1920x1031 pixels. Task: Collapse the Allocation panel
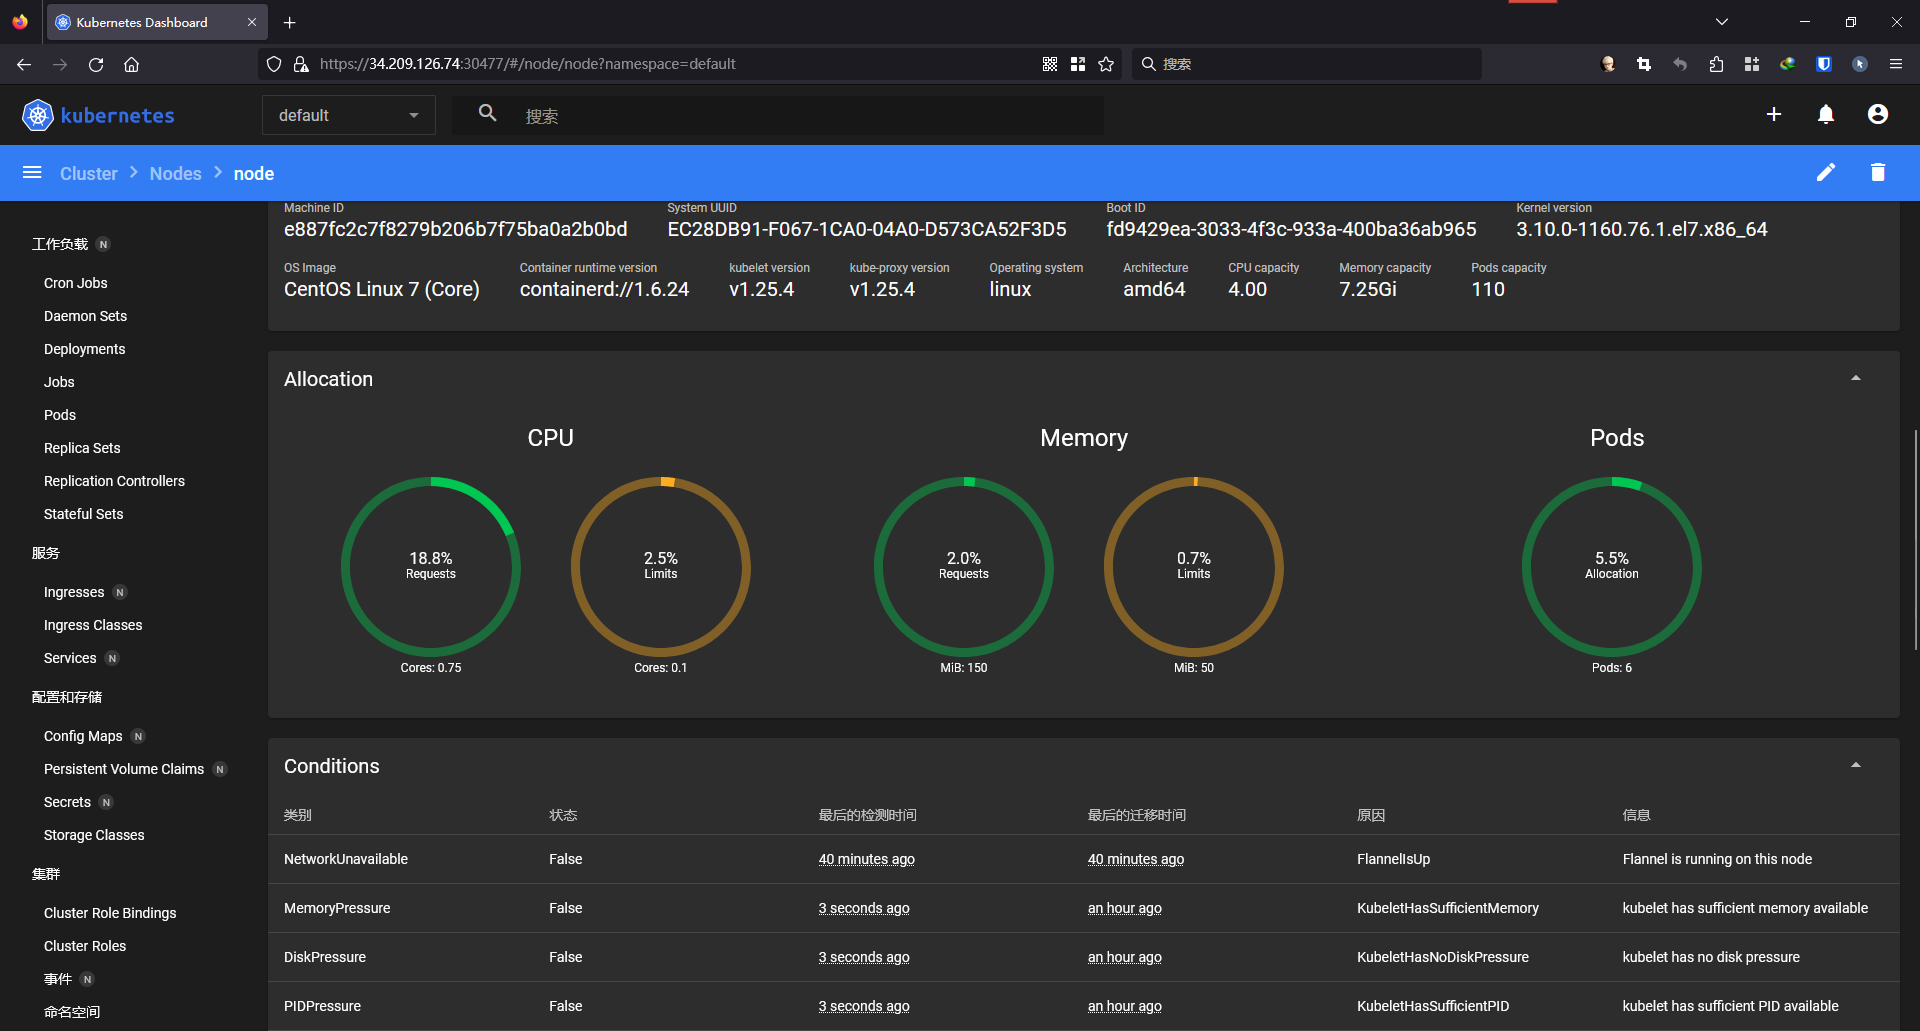pyautogui.click(x=1856, y=378)
